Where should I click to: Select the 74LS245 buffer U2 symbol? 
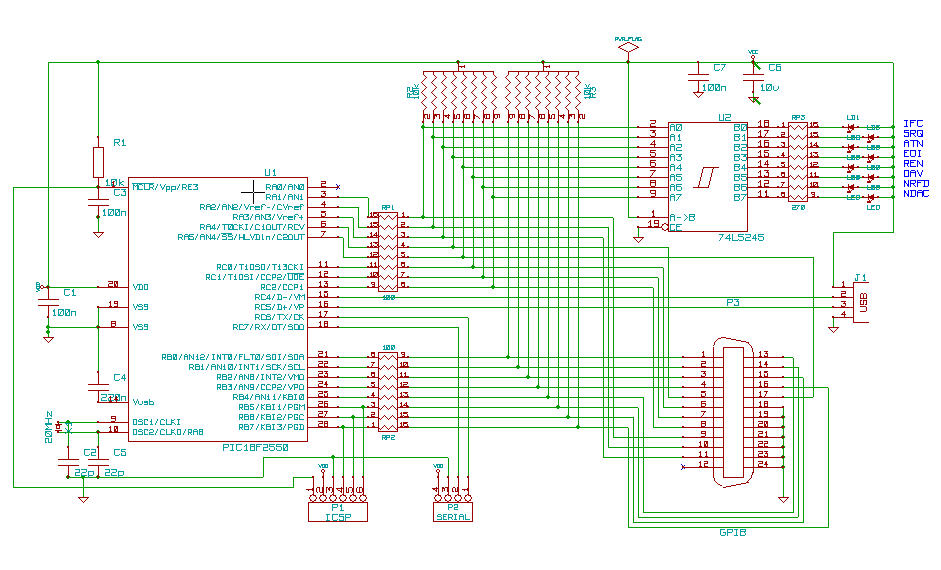708,176
